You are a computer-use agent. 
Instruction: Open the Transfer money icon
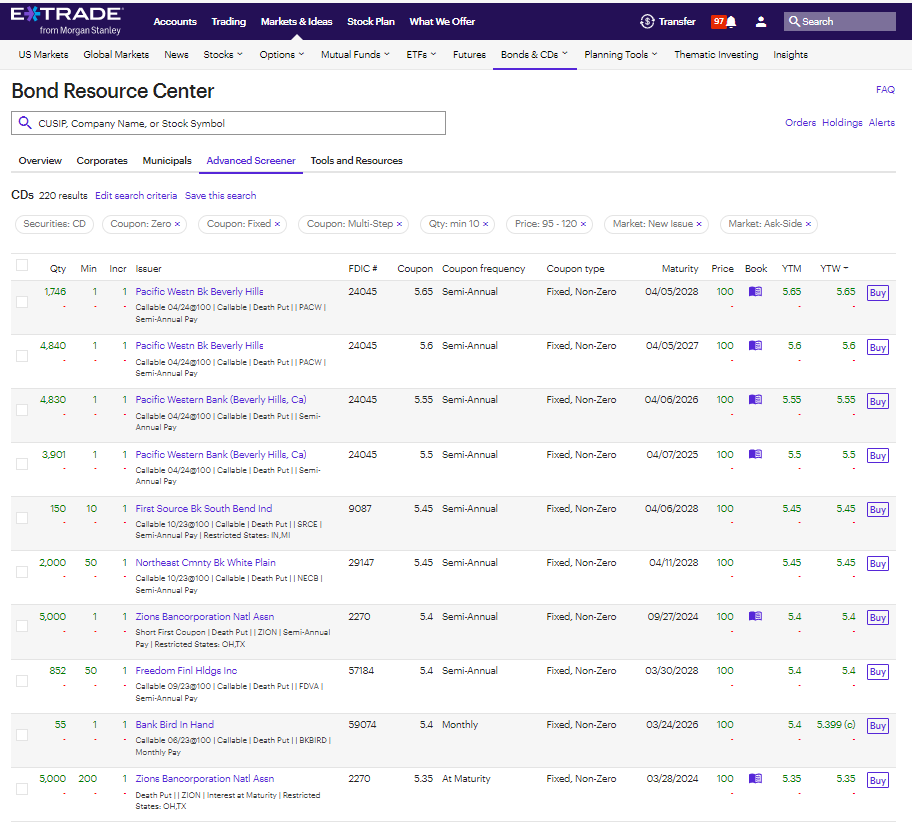pos(647,22)
